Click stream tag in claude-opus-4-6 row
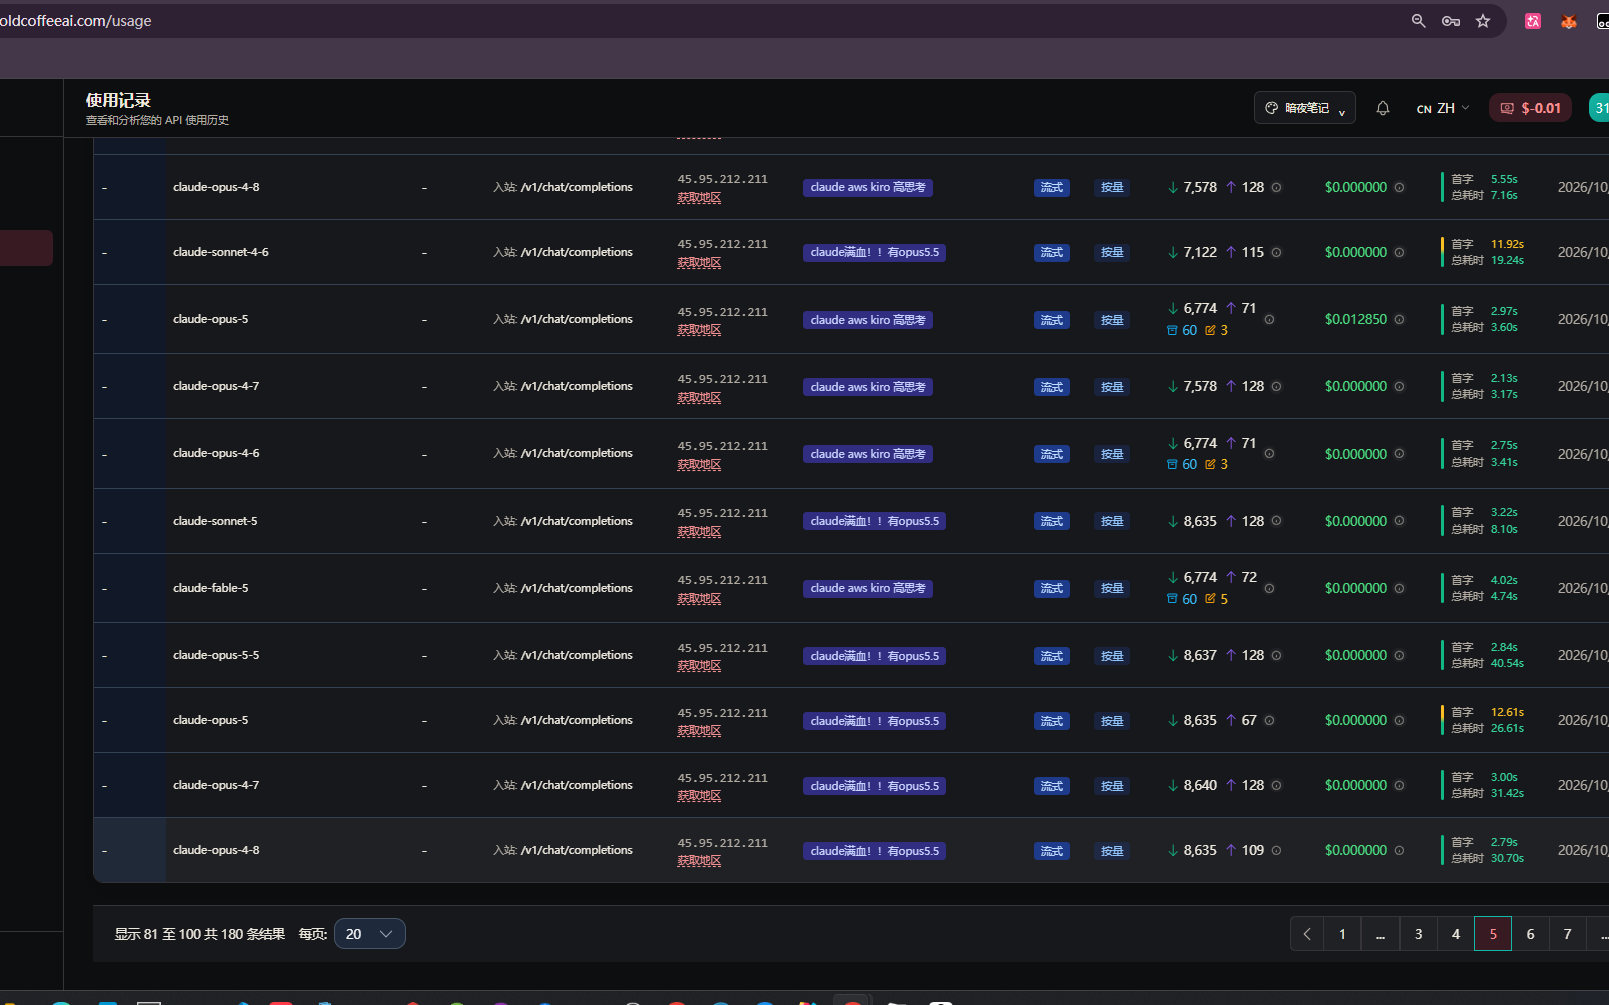Viewport: 1609px width, 1005px height. click(x=1052, y=454)
